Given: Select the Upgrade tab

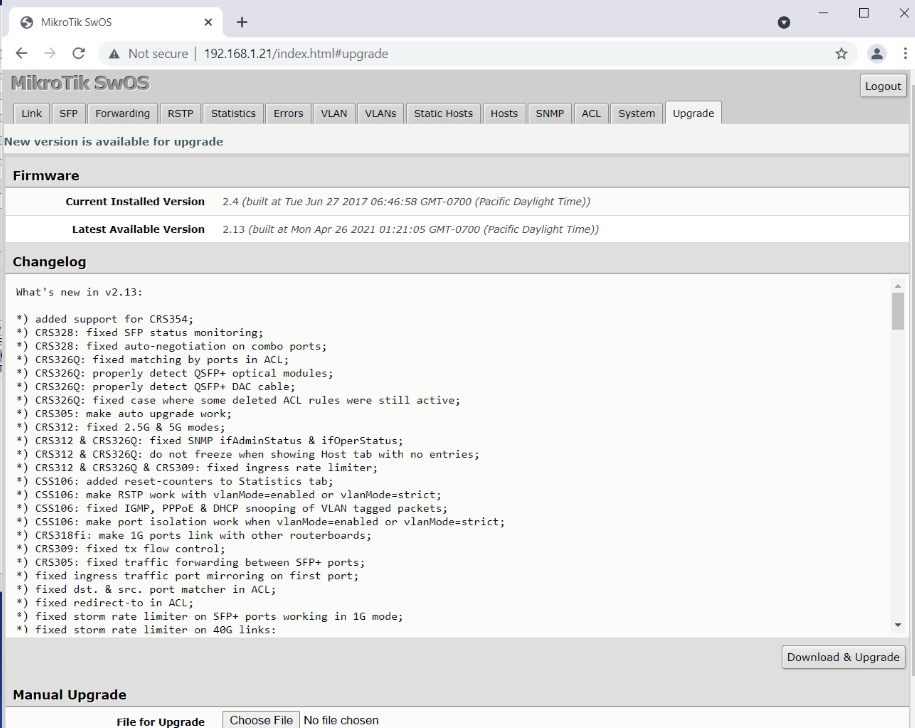Looking at the screenshot, I should coord(693,113).
